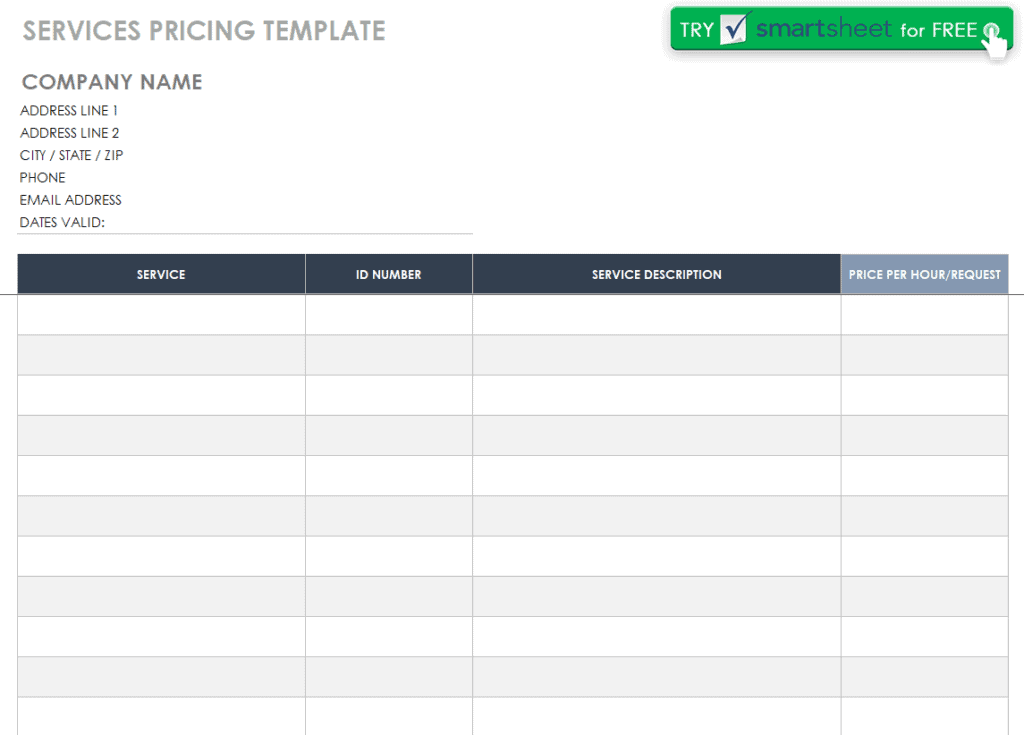Click the ID NUMBER column header
Viewport: 1024px width, 735px height.
(389, 274)
